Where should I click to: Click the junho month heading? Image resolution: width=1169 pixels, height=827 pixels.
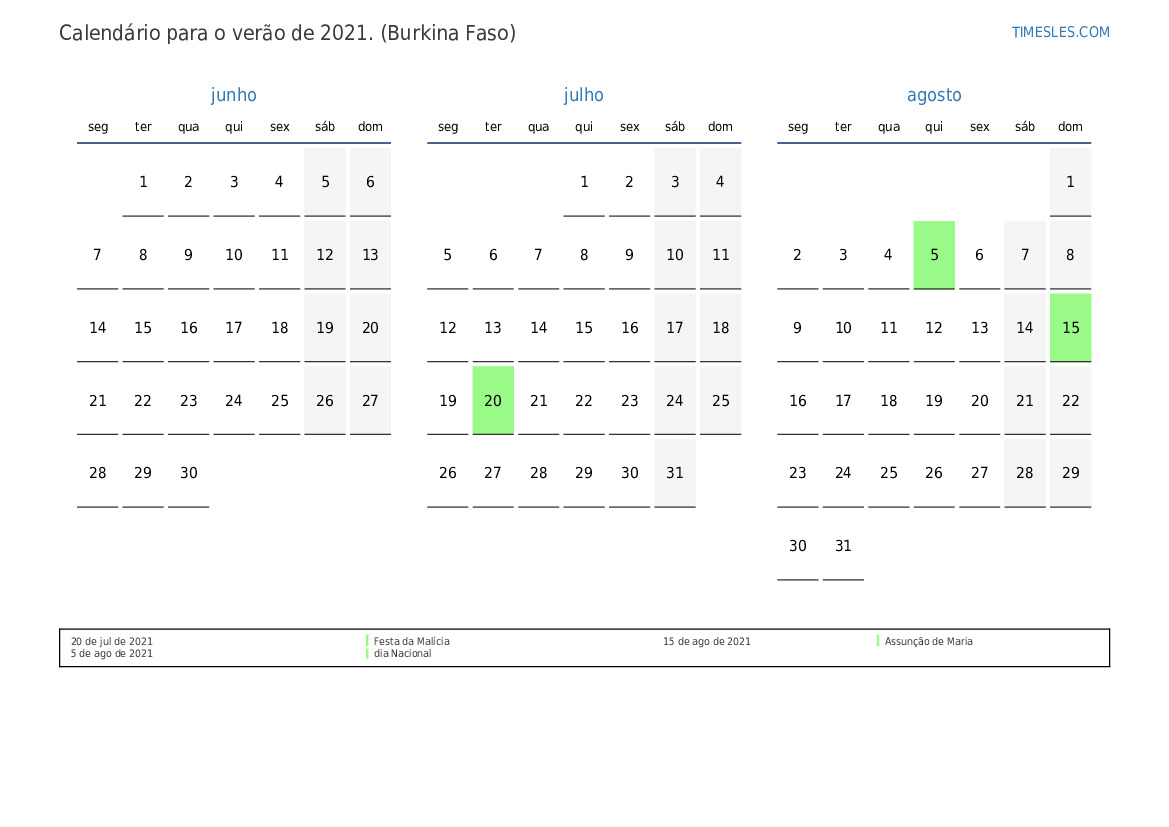coord(233,95)
